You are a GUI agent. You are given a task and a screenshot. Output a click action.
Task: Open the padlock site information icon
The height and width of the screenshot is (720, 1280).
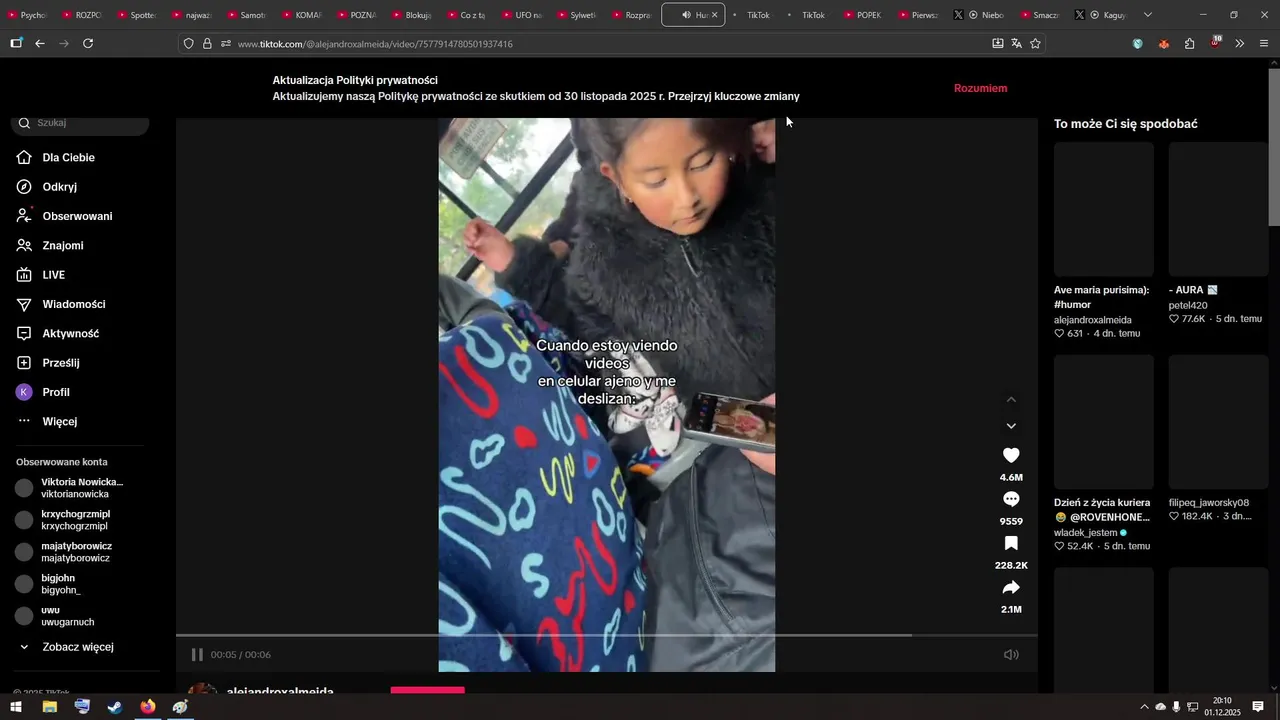207,43
